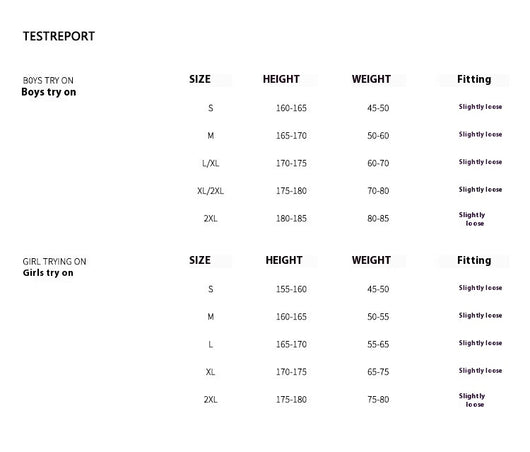
Task: Select boys weight value 50-60
Action: coord(378,136)
